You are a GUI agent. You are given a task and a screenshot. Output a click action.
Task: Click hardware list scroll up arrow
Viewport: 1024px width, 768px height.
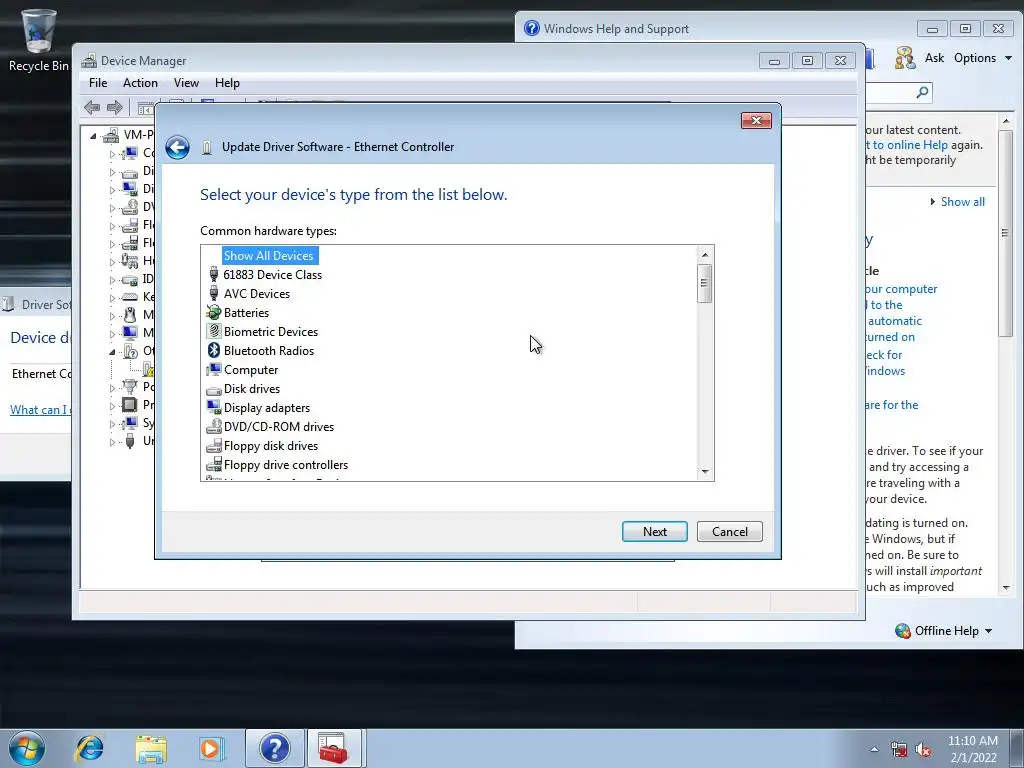point(705,255)
